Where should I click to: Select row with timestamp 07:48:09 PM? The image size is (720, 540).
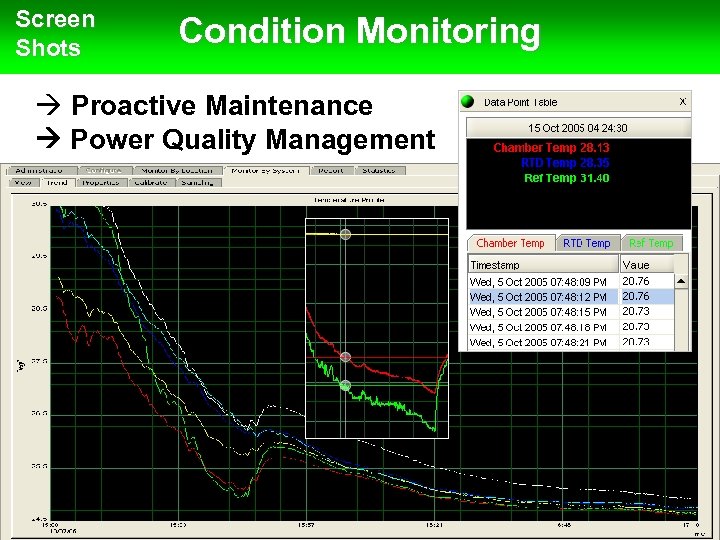tap(571, 281)
